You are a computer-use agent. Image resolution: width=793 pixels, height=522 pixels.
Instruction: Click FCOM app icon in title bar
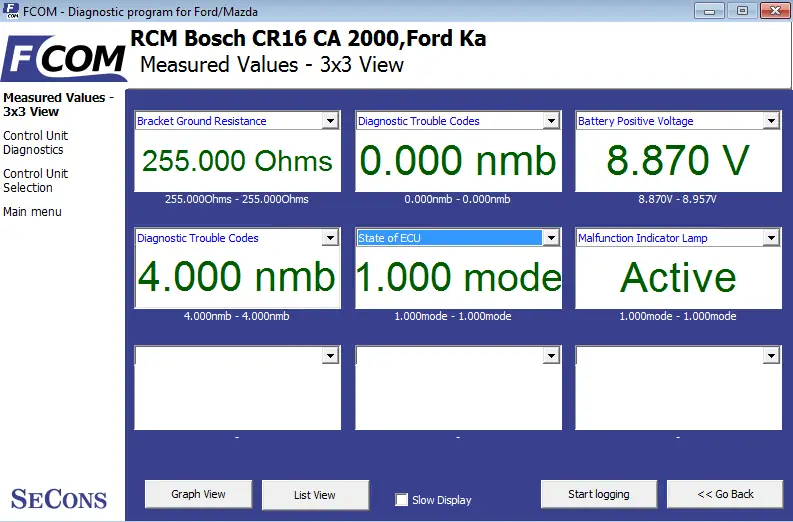pyautogui.click(x=11, y=11)
